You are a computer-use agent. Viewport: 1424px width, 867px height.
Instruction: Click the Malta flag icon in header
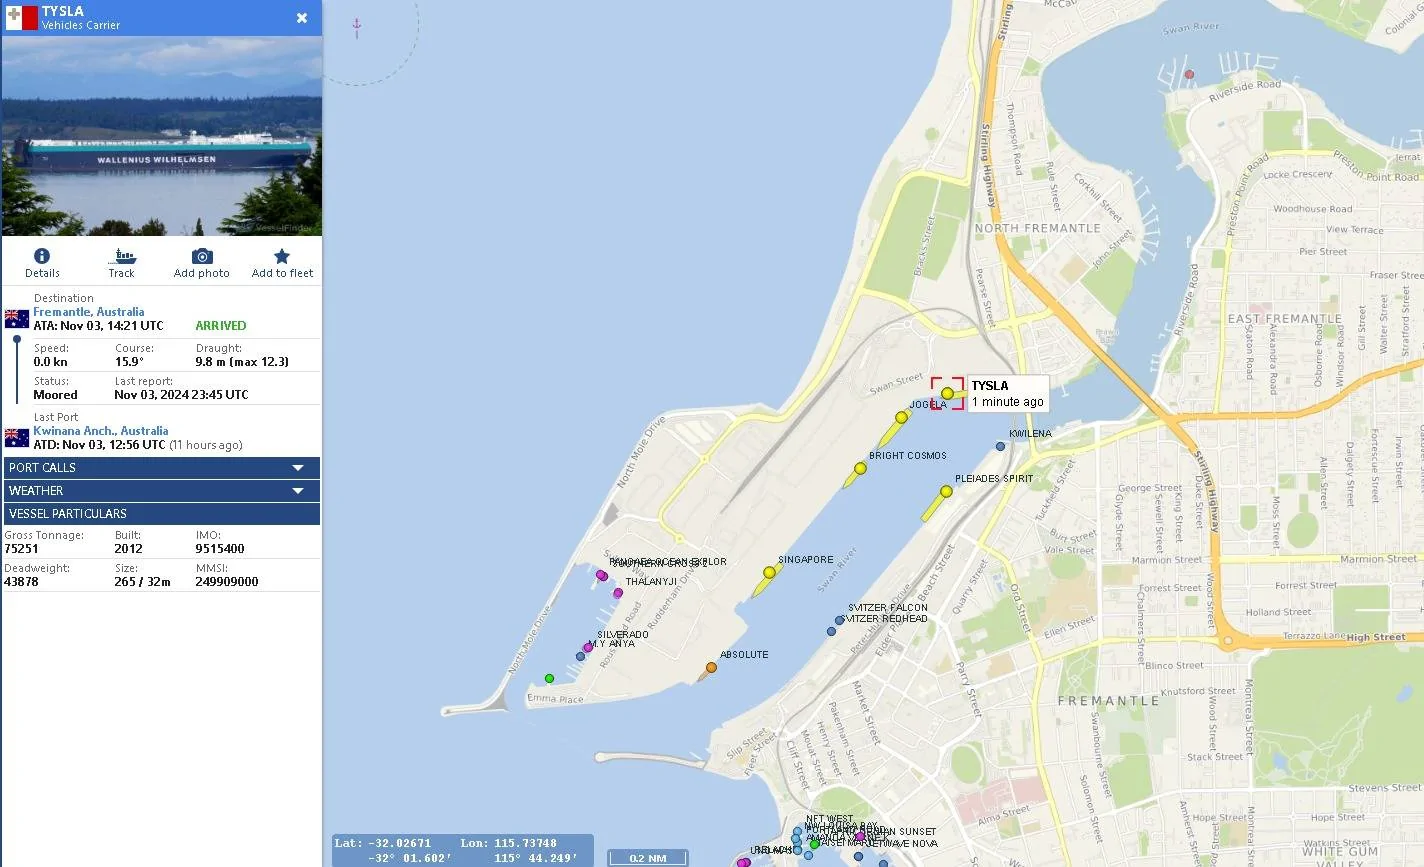[x=21, y=18]
